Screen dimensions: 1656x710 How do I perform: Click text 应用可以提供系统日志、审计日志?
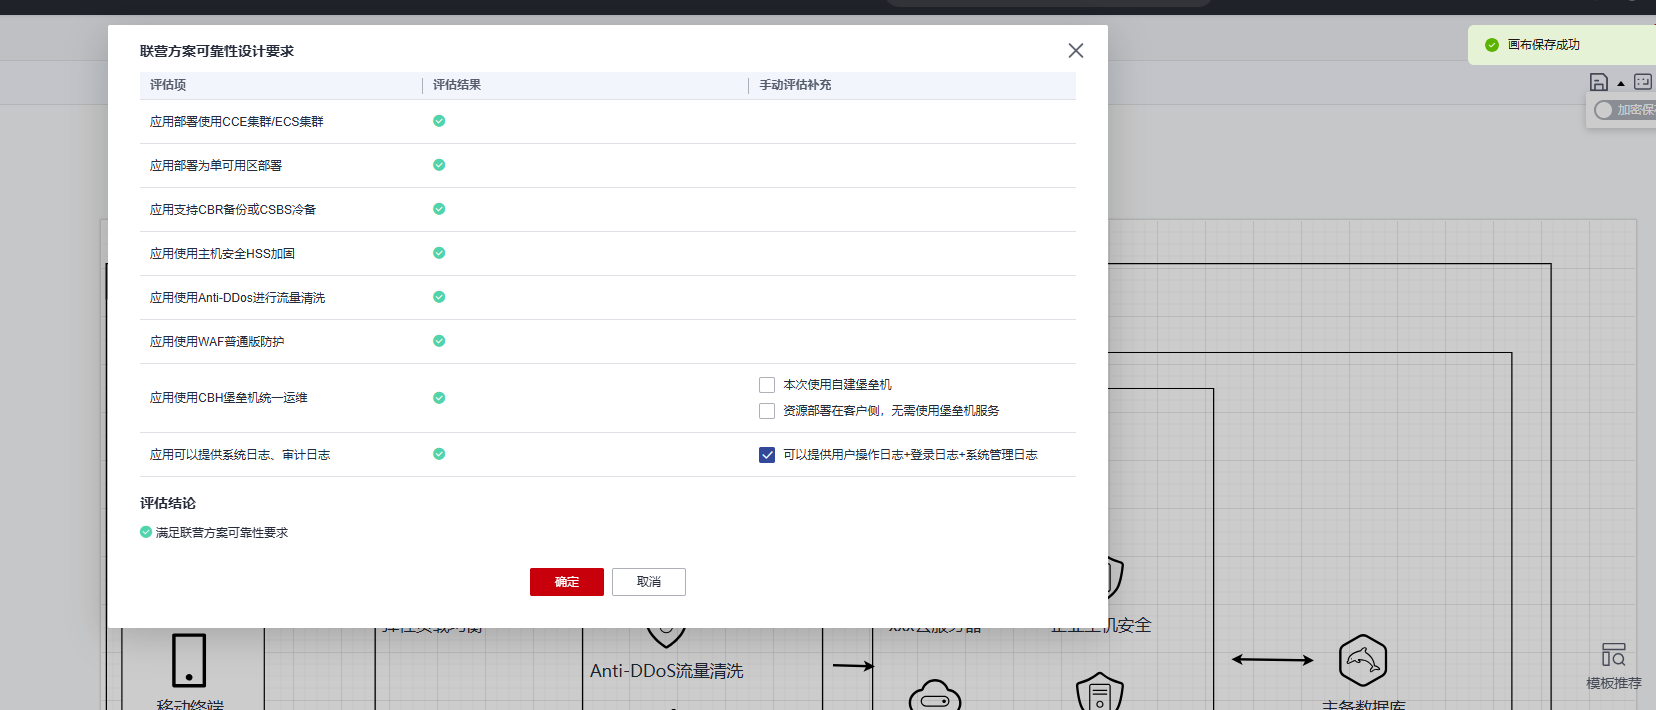[240, 455]
